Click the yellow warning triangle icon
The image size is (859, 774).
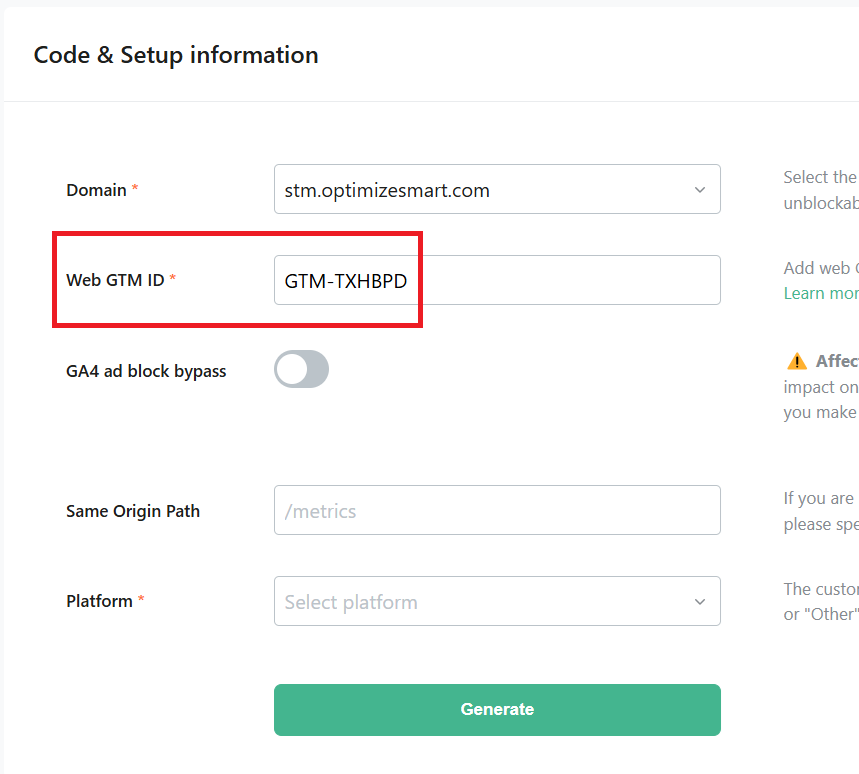tap(797, 361)
